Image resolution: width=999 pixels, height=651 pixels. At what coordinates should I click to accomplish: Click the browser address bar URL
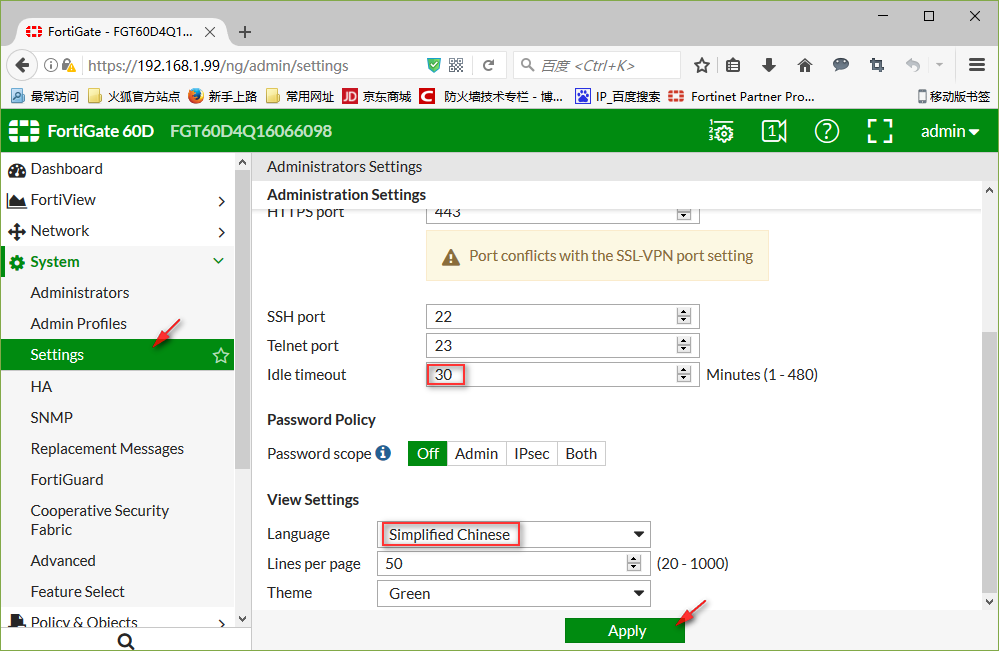coord(218,66)
